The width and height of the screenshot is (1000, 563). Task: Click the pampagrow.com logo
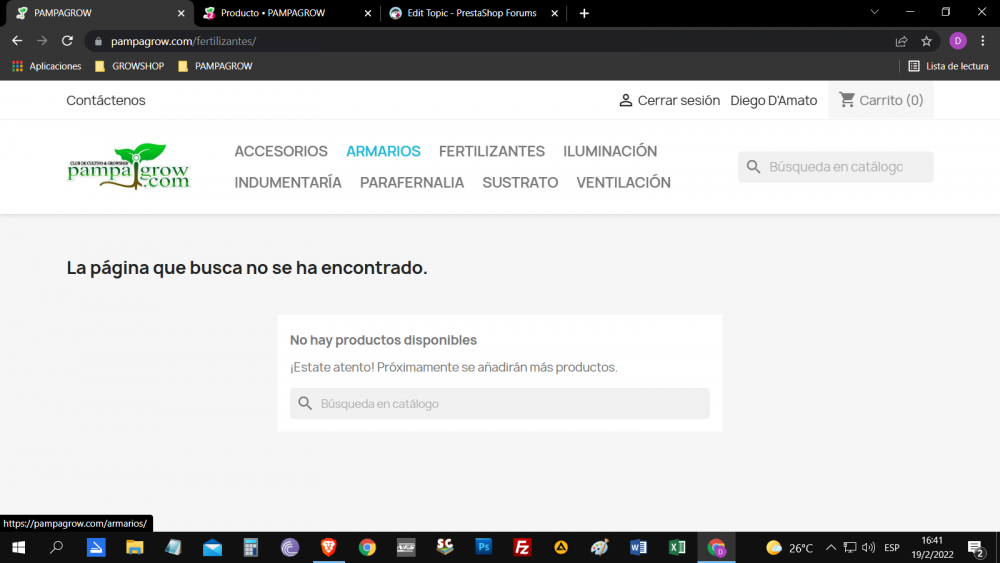(x=128, y=166)
